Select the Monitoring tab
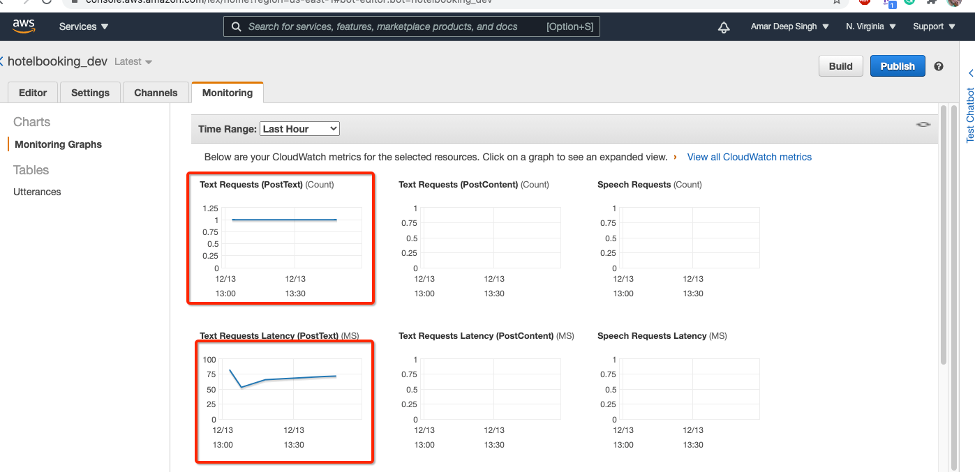 click(x=227, y=92)
